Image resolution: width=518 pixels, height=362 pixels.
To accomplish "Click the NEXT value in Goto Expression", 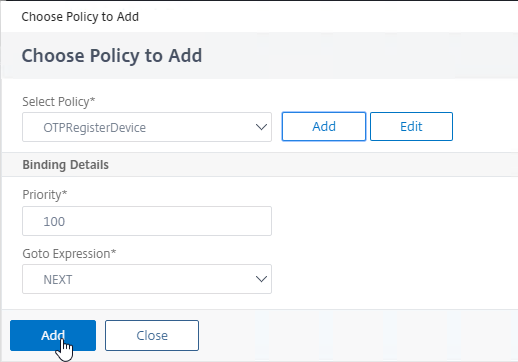I will (x=58, y=280).
